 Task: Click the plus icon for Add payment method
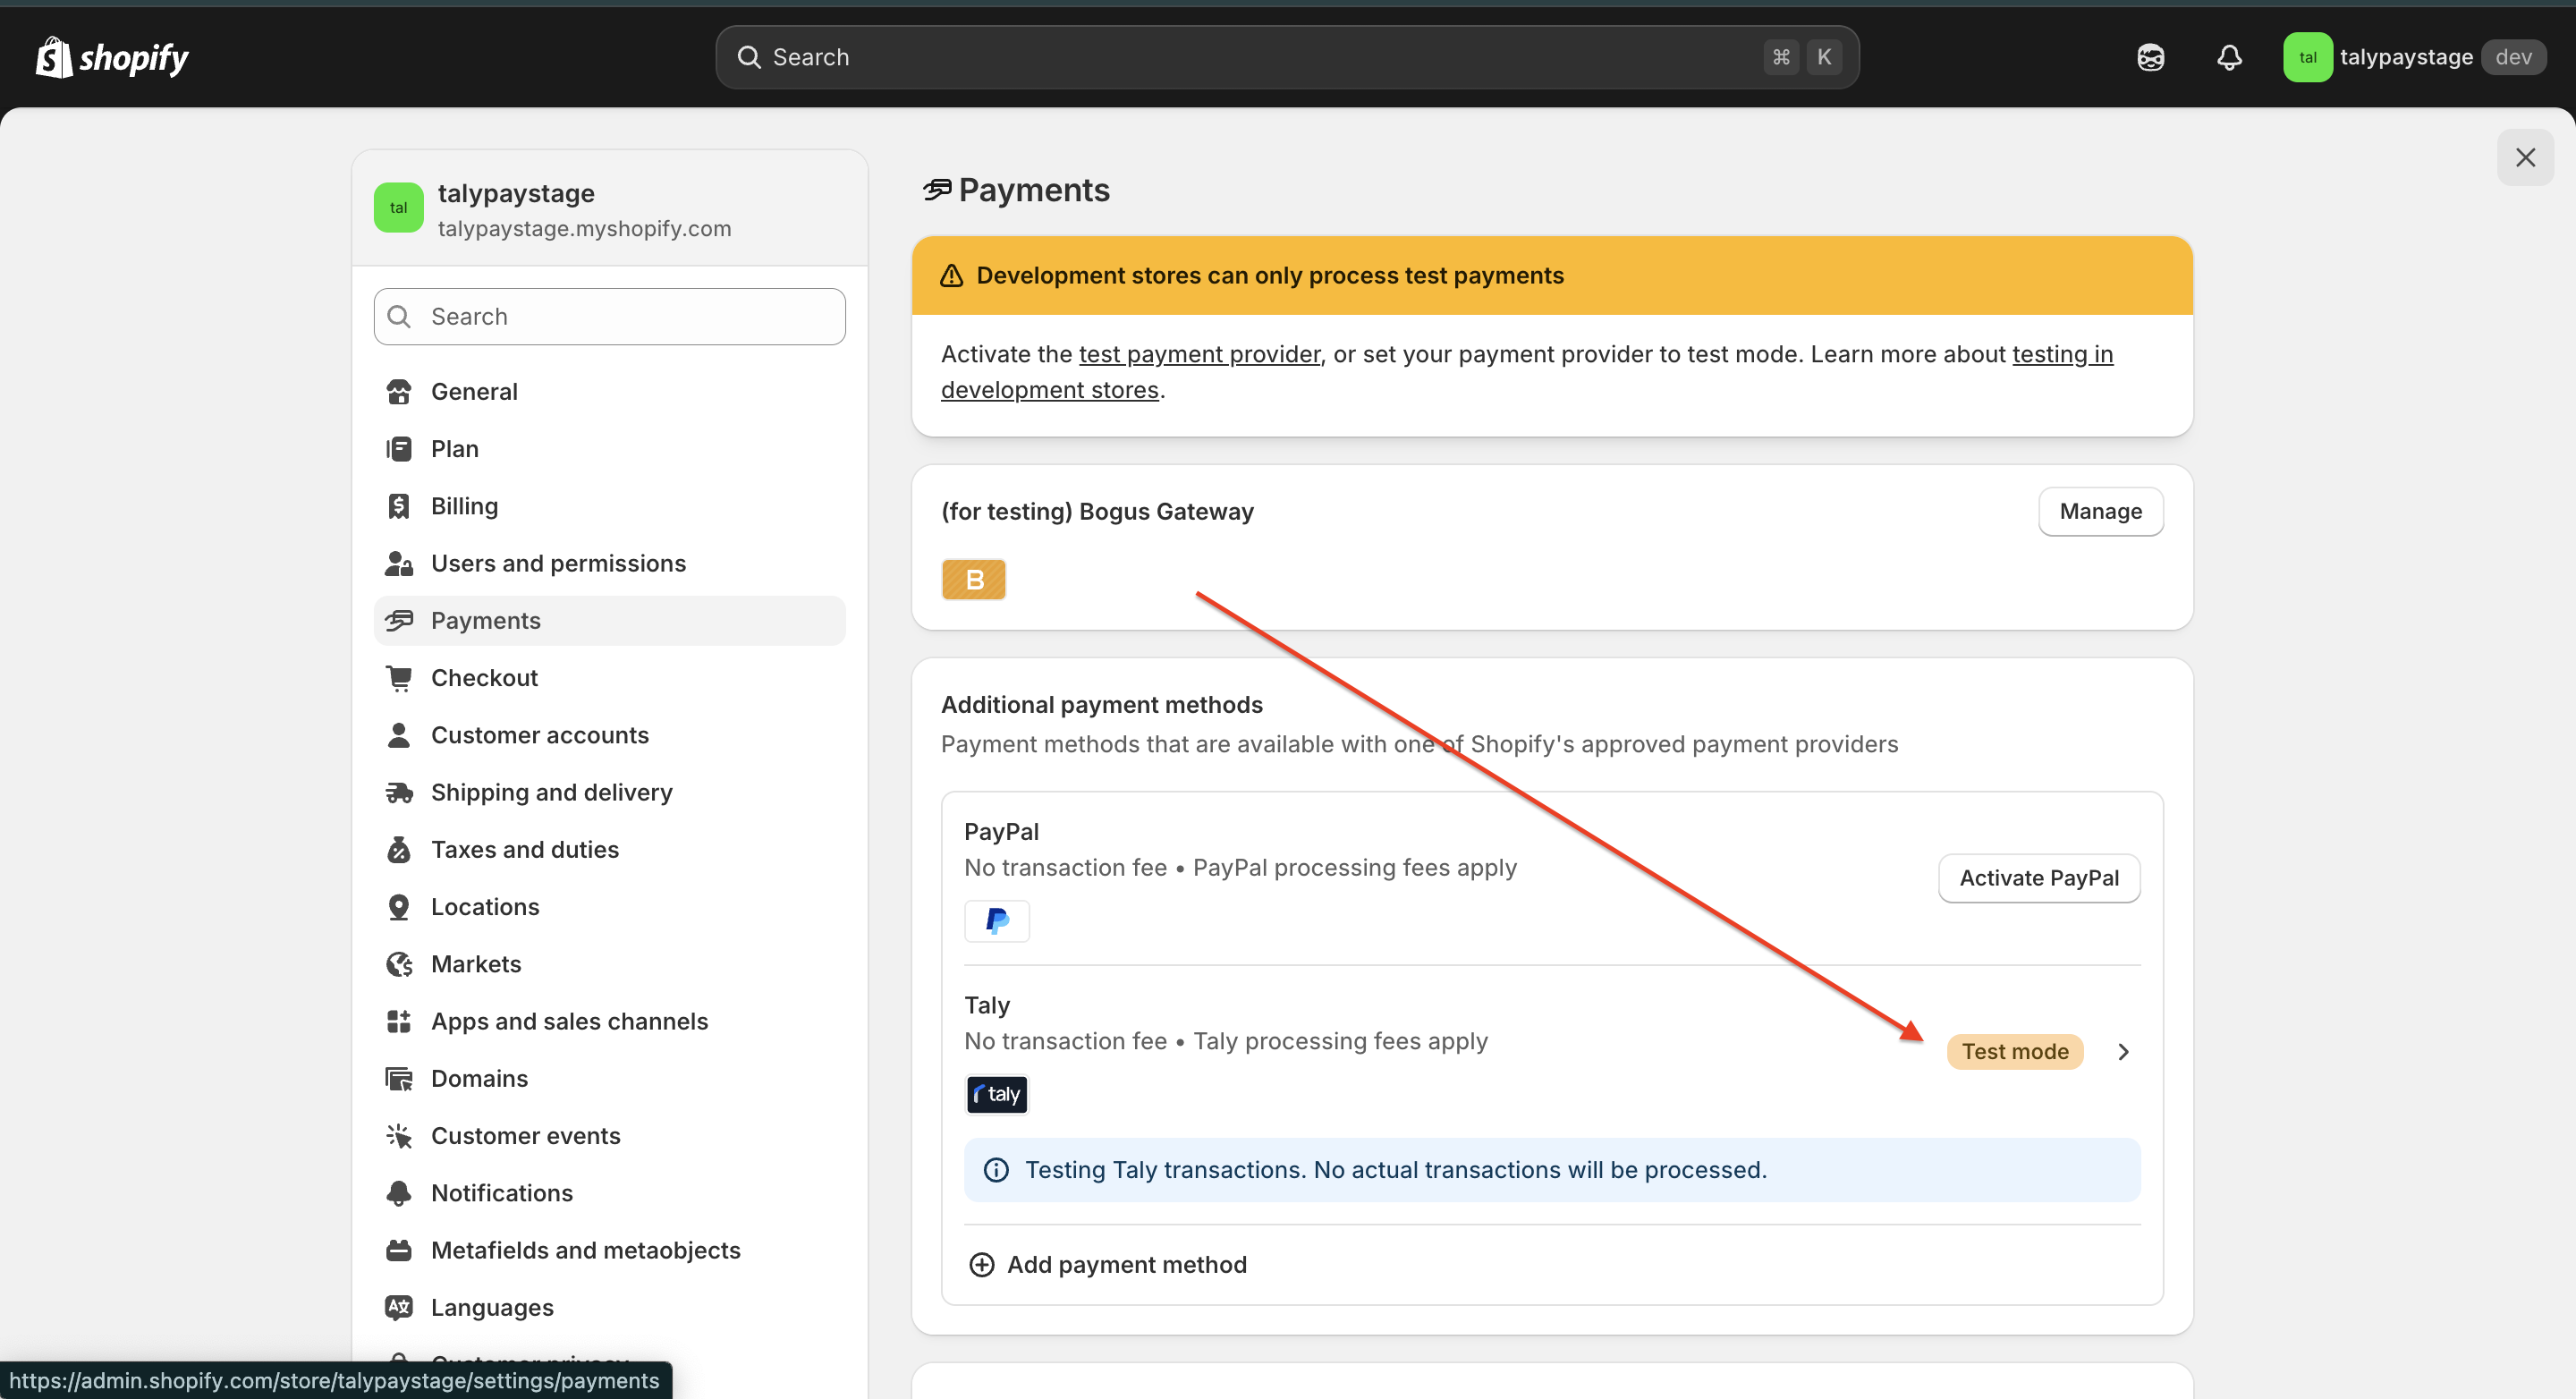tap(982, 1265)
